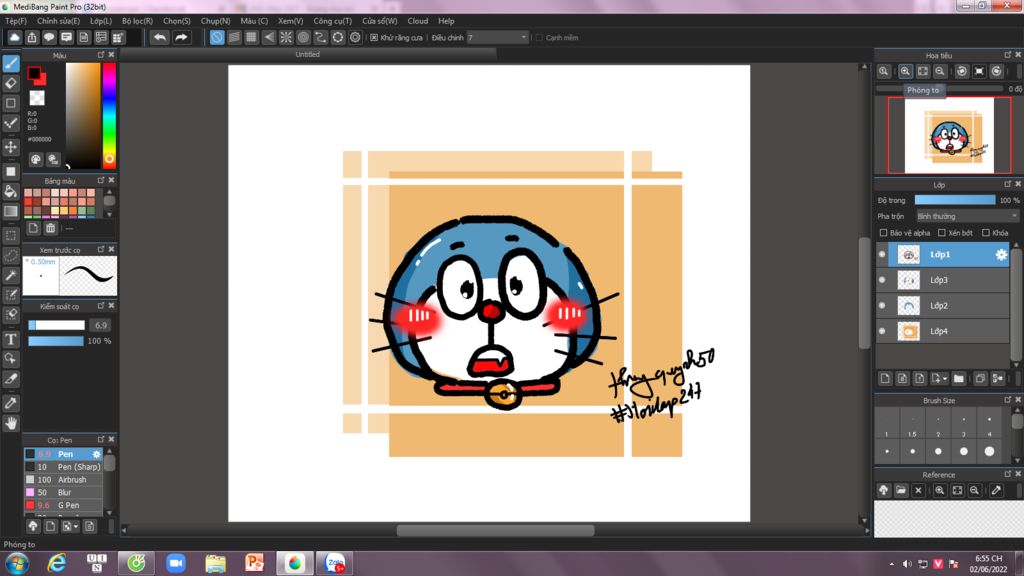Click the export share icon in toolbar
Viewport: 1024px width, 576px height.
pyautogui.click(x=31, y=37)
